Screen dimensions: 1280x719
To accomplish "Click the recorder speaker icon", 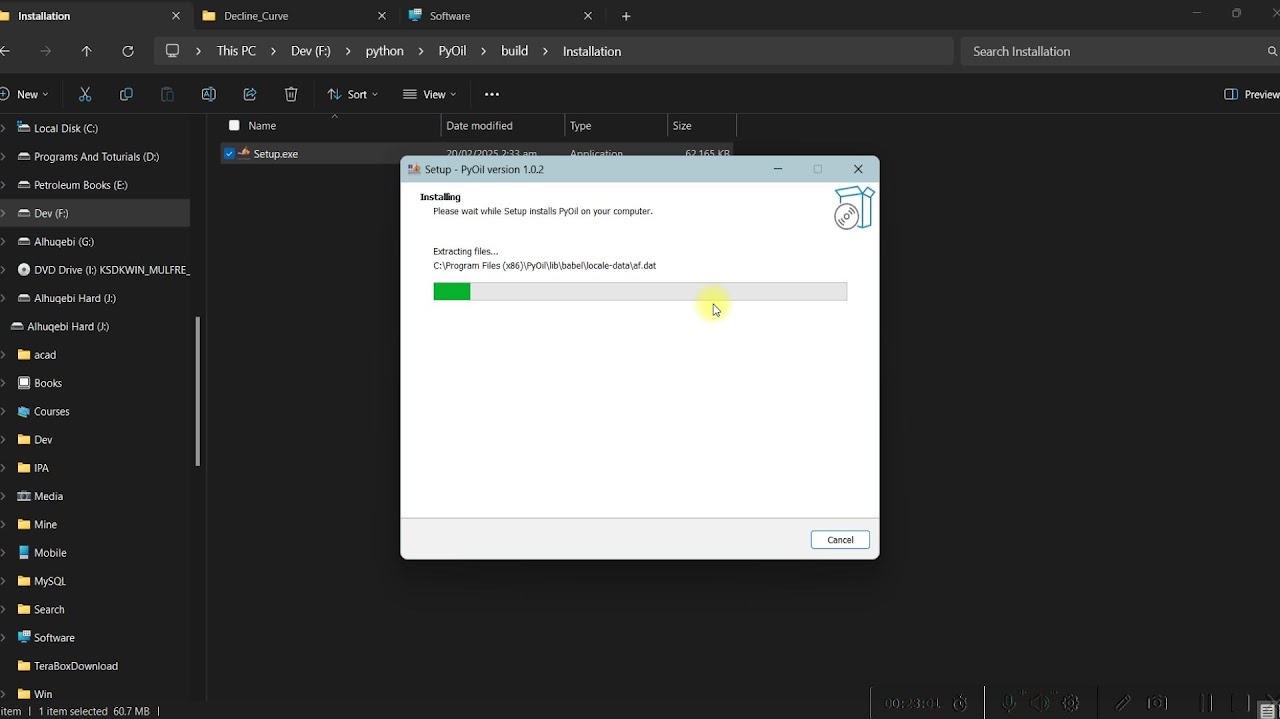I will click(1039, 703).
